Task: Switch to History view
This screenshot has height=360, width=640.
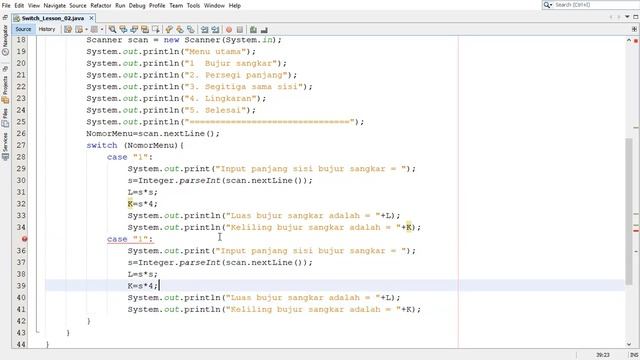Action: tap(47, 29)
